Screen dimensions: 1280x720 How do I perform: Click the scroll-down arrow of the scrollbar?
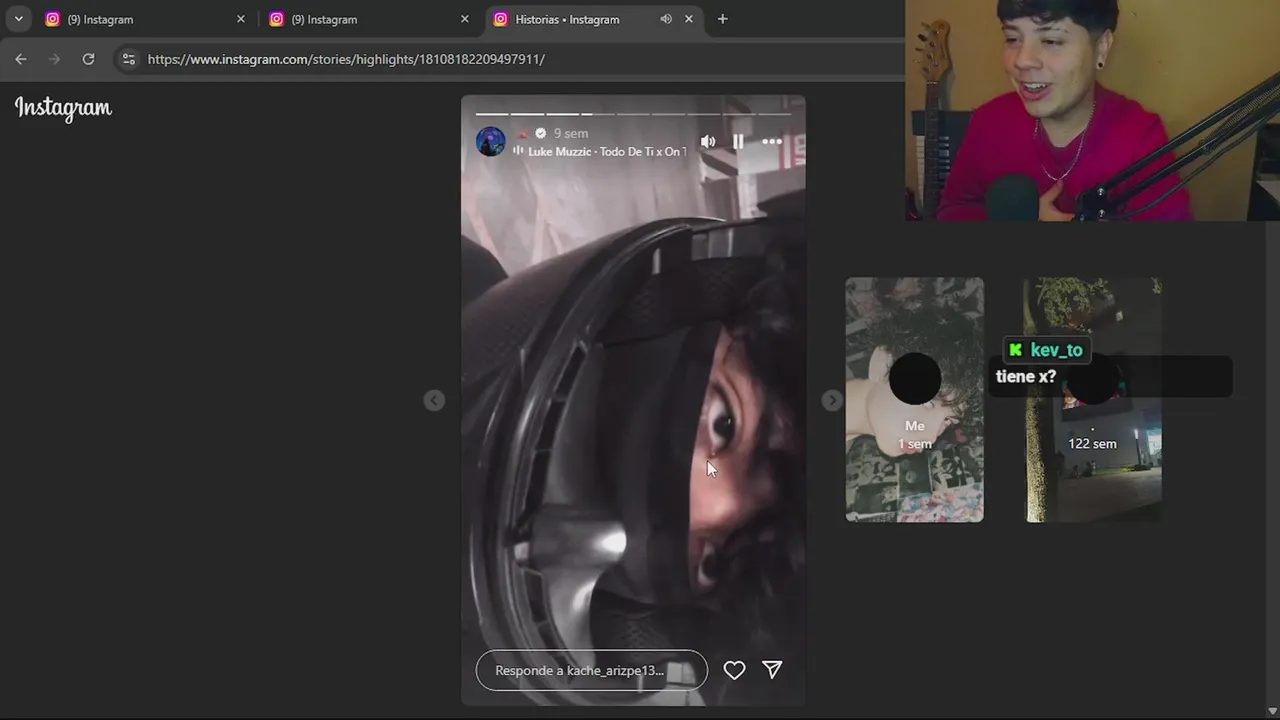coord(1272,711)
